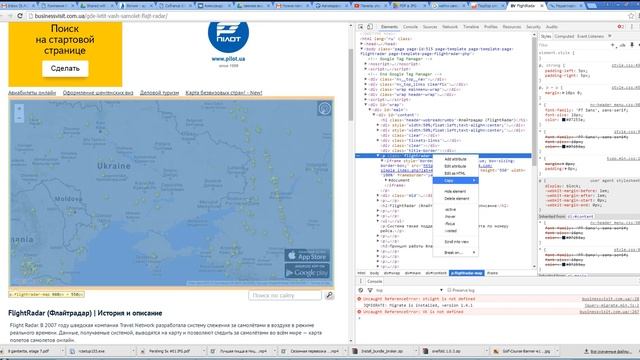Click the Pilot logo image
The width and height of the screenshot is (640, 360).
pyautogui.click(x=229, y=36)
